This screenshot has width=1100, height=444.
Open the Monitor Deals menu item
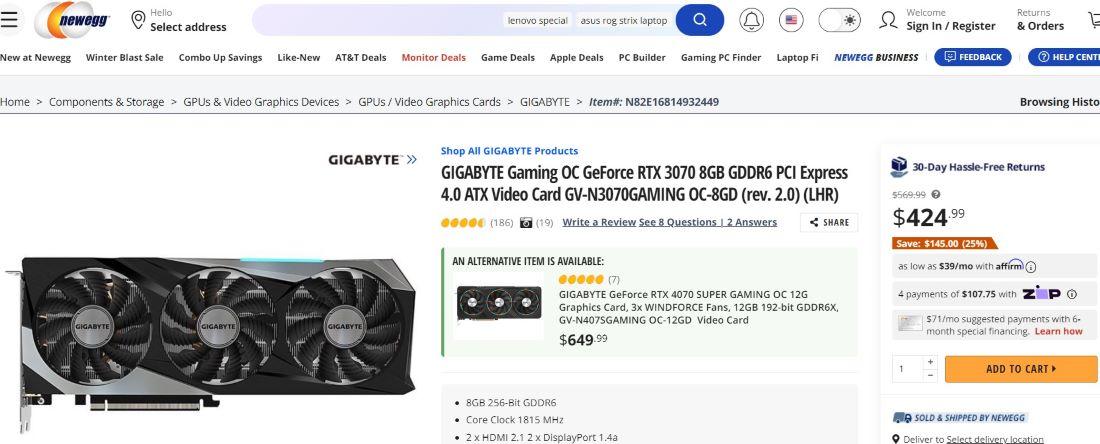tap(434, 58)
